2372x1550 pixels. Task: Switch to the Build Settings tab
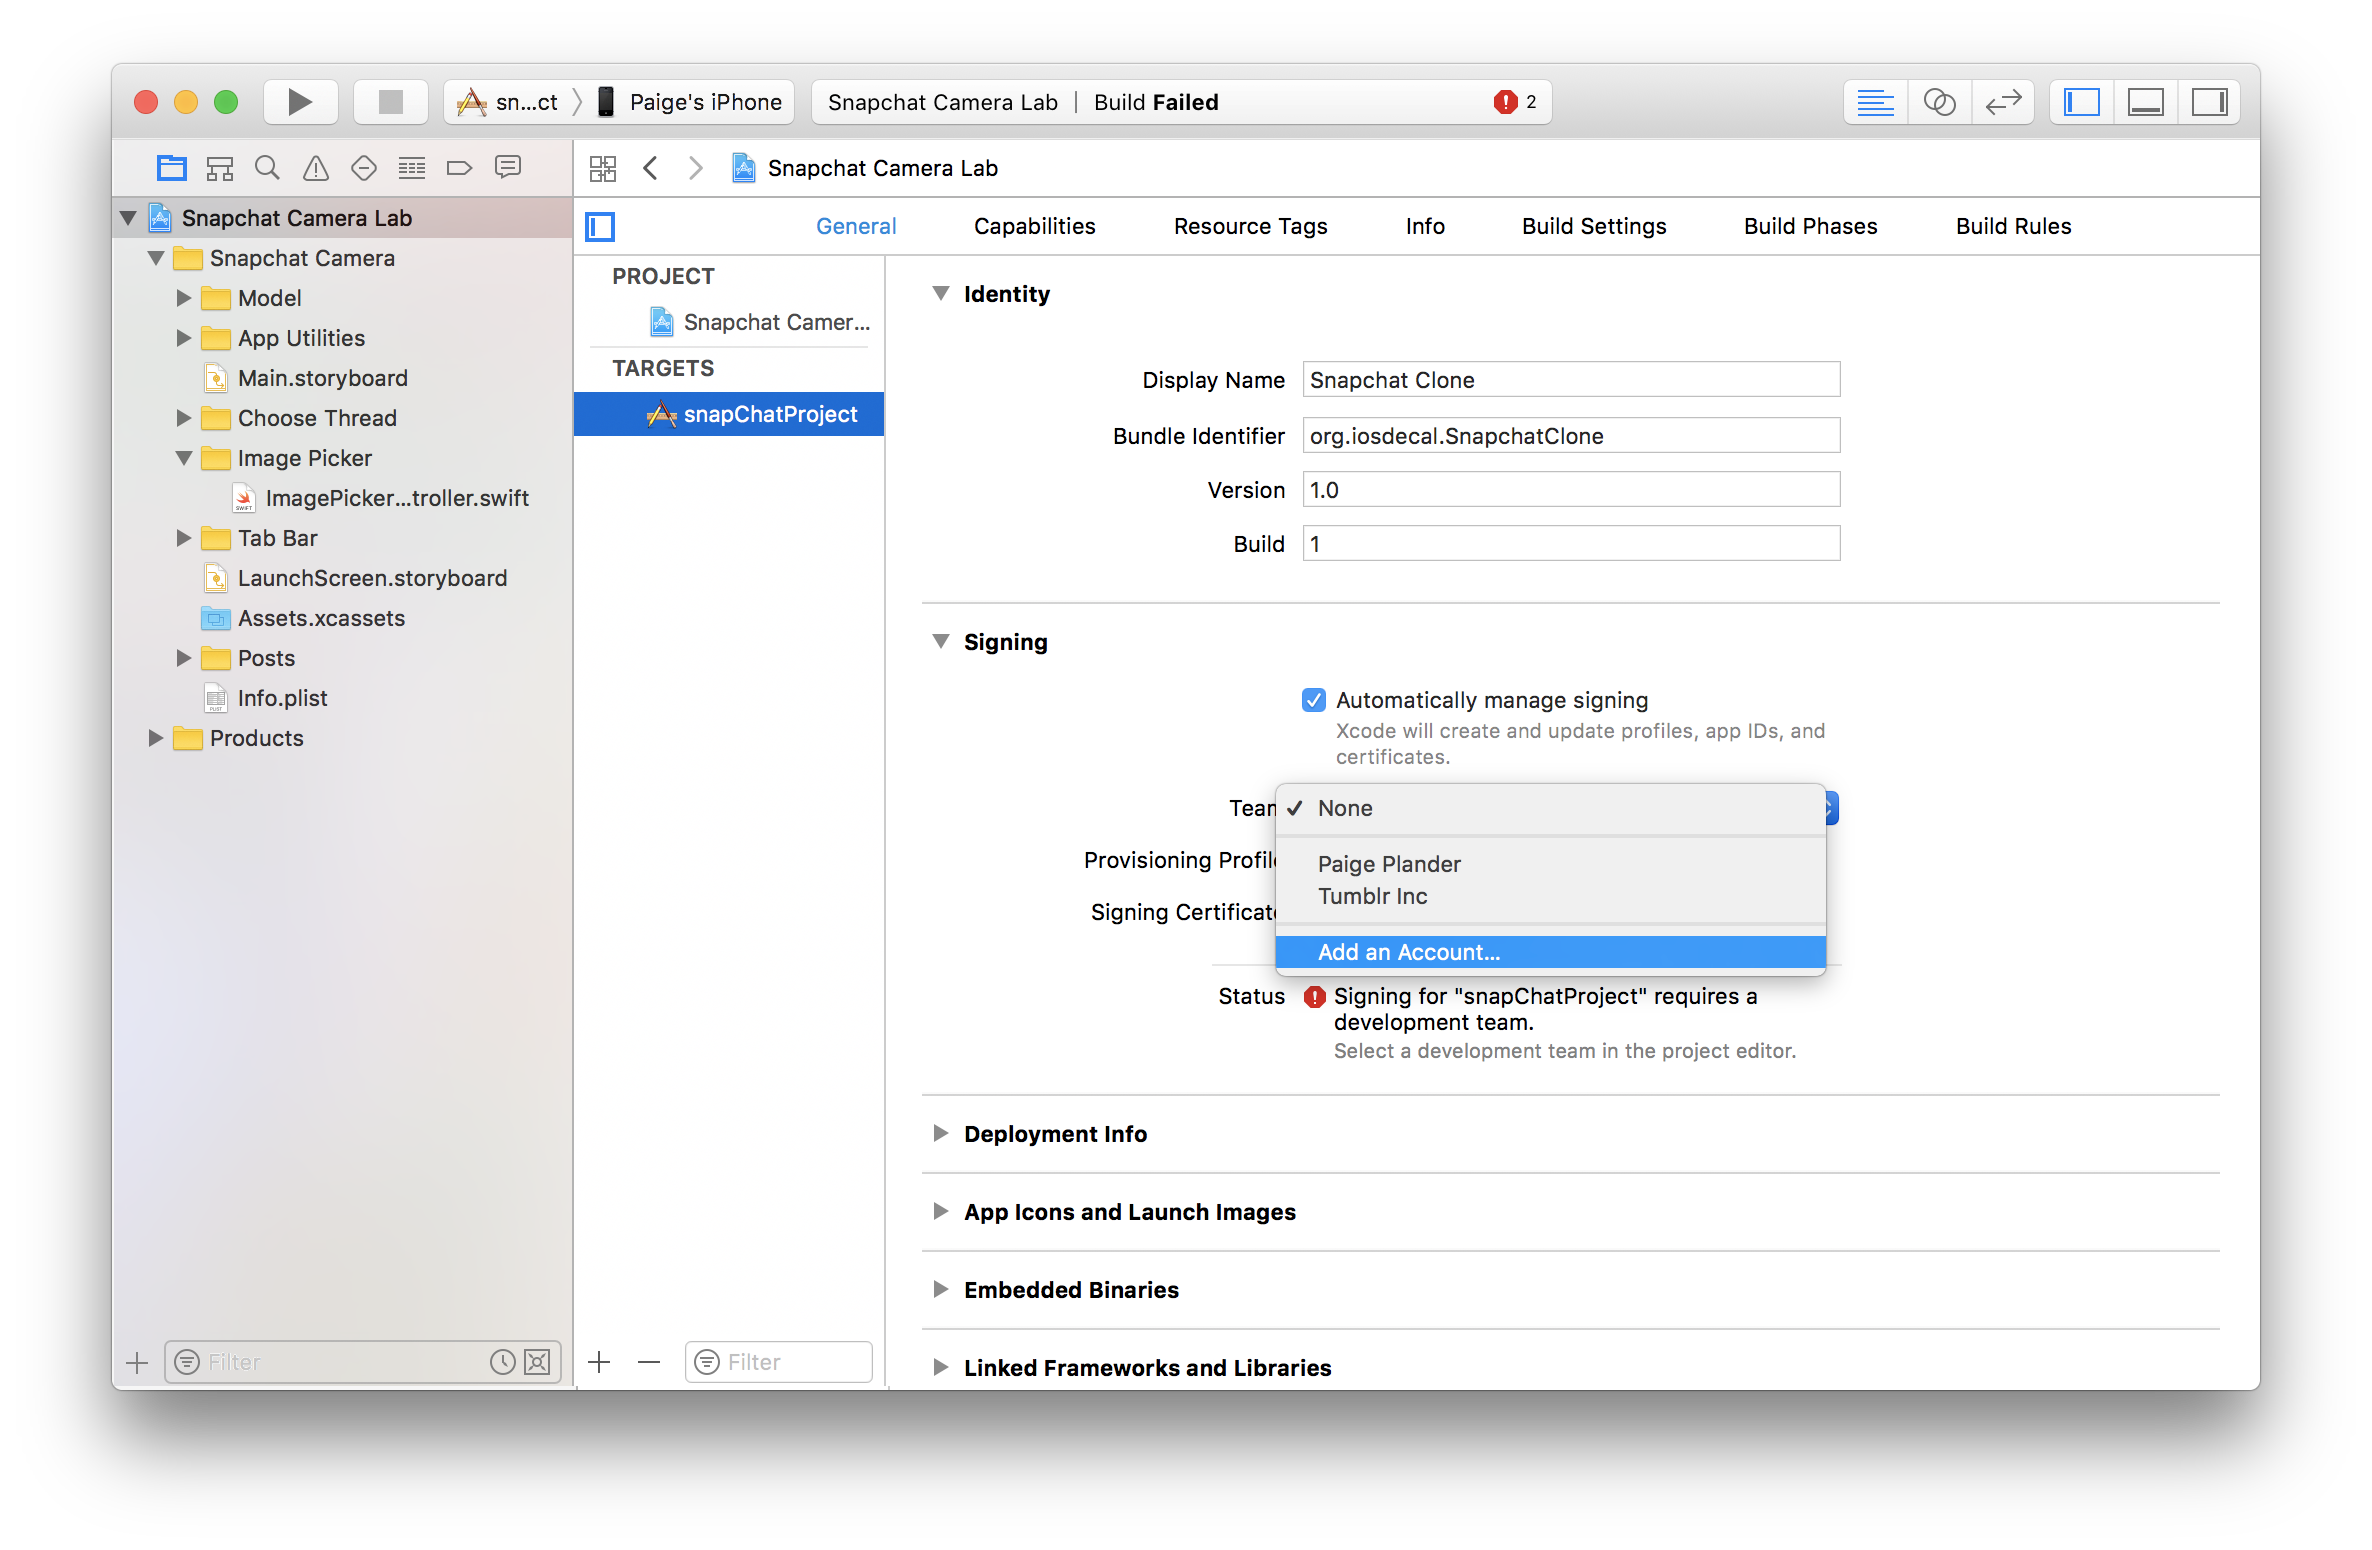point(1594,226)
